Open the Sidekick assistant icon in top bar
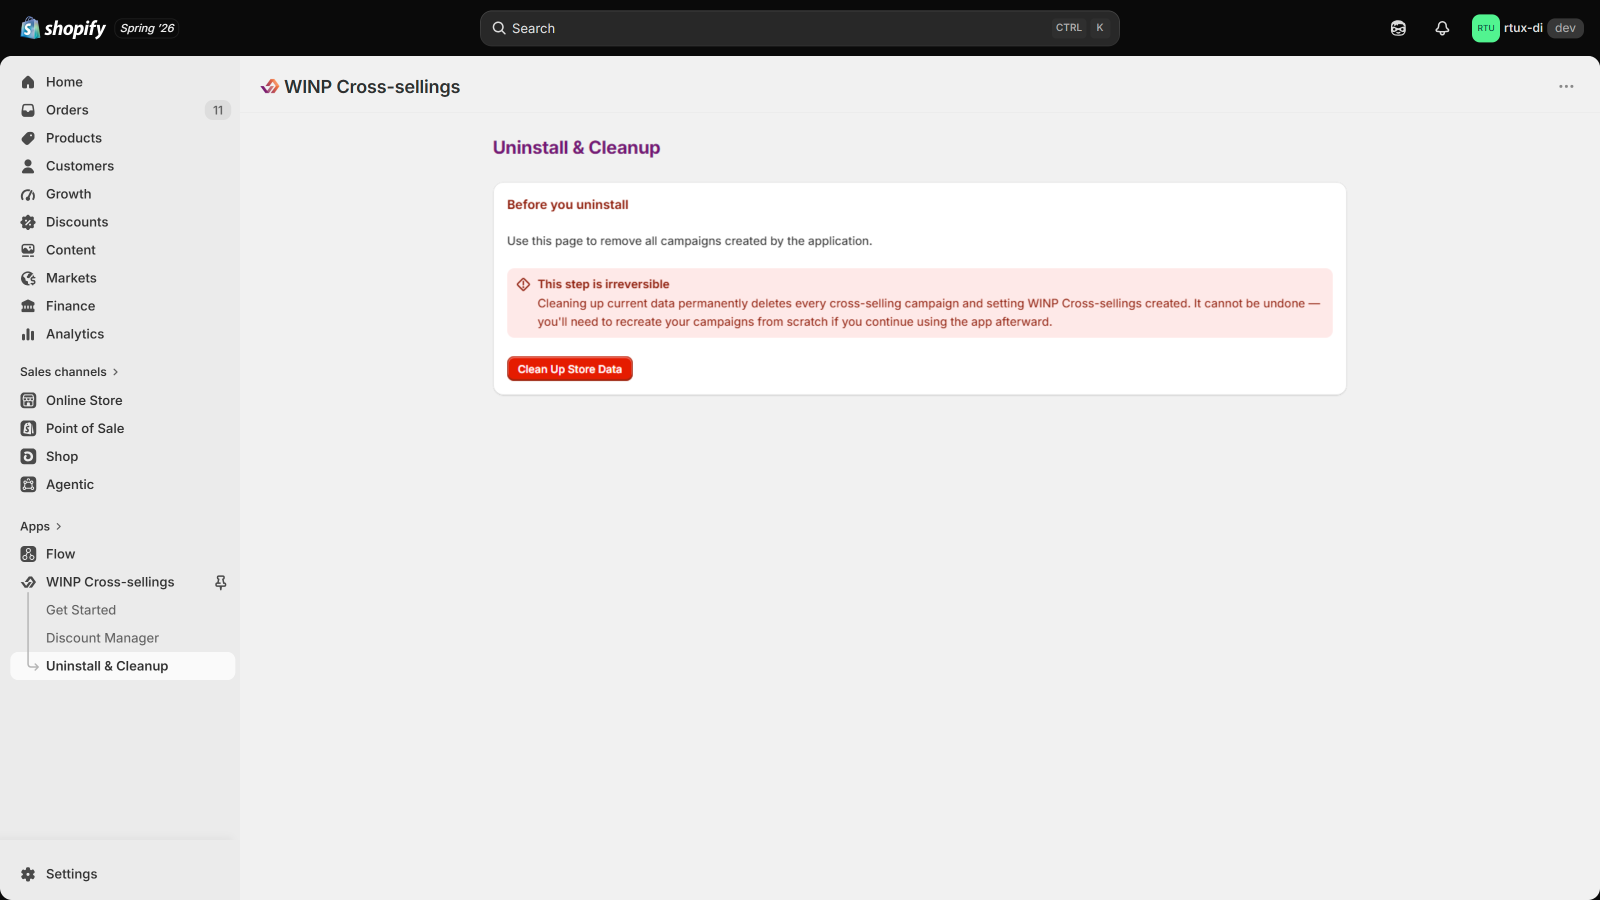This screenshot has width=1600, height=900. [1398, 28]
